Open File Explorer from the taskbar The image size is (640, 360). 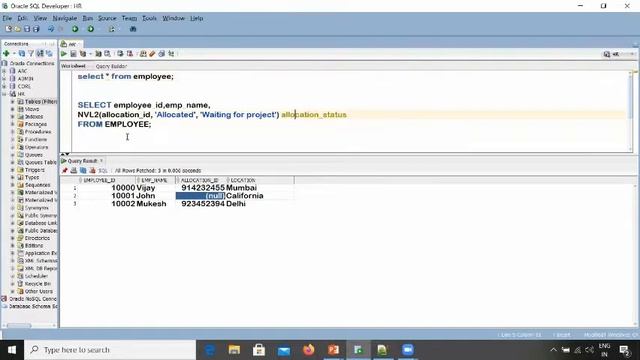pos(234,350)
